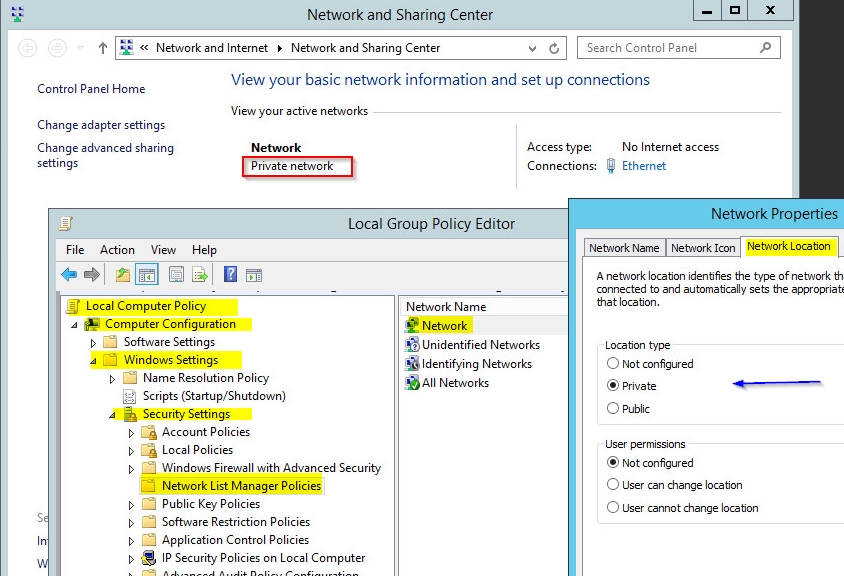Open the View menu
The image size is (844, 576).
pos(163,250)
